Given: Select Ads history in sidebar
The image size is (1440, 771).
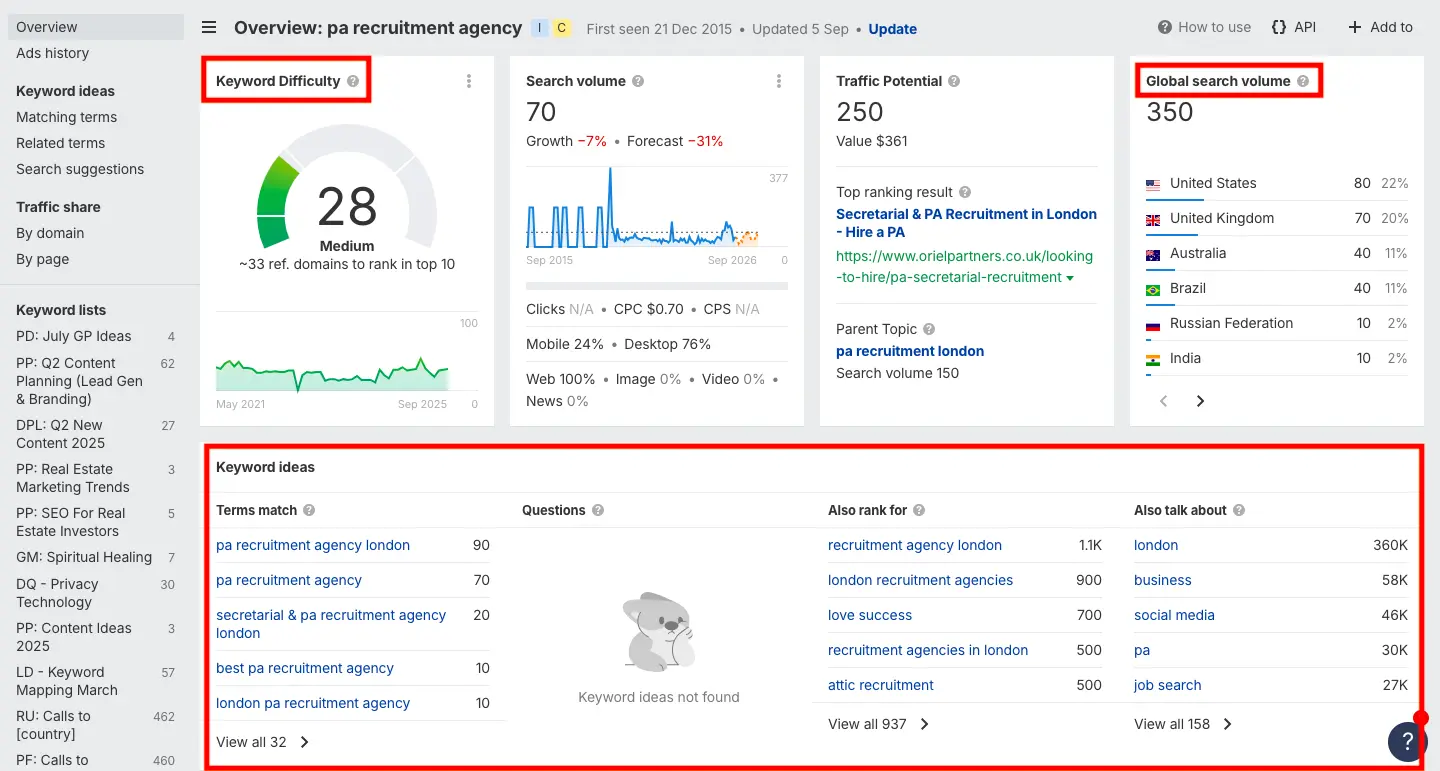Looking at the screenshot, I should pyautogui.click(x=52, y=53).
